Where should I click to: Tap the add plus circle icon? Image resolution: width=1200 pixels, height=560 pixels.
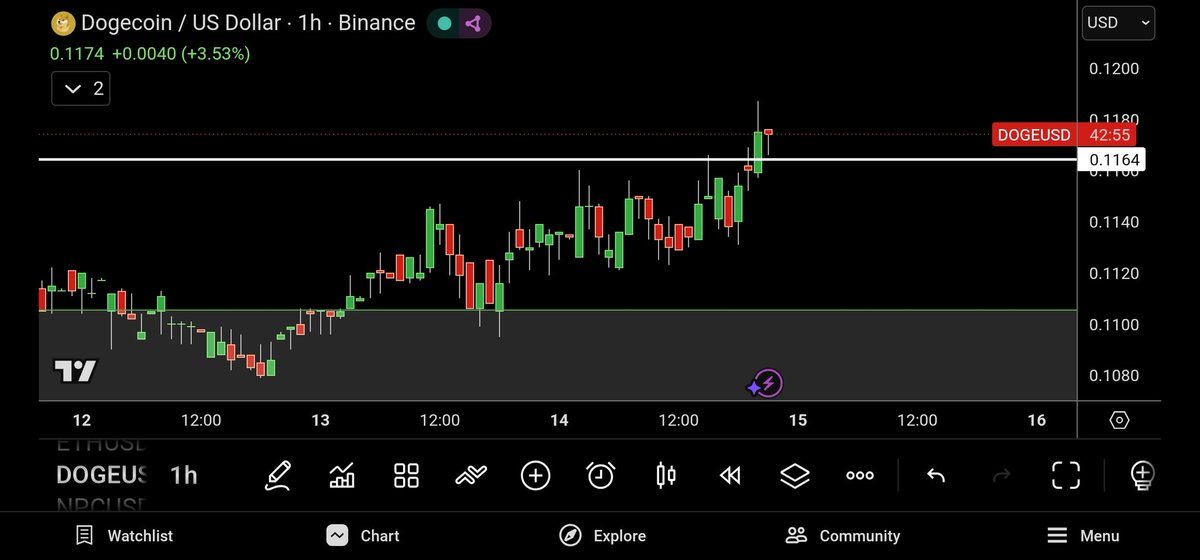coord(535,475)
